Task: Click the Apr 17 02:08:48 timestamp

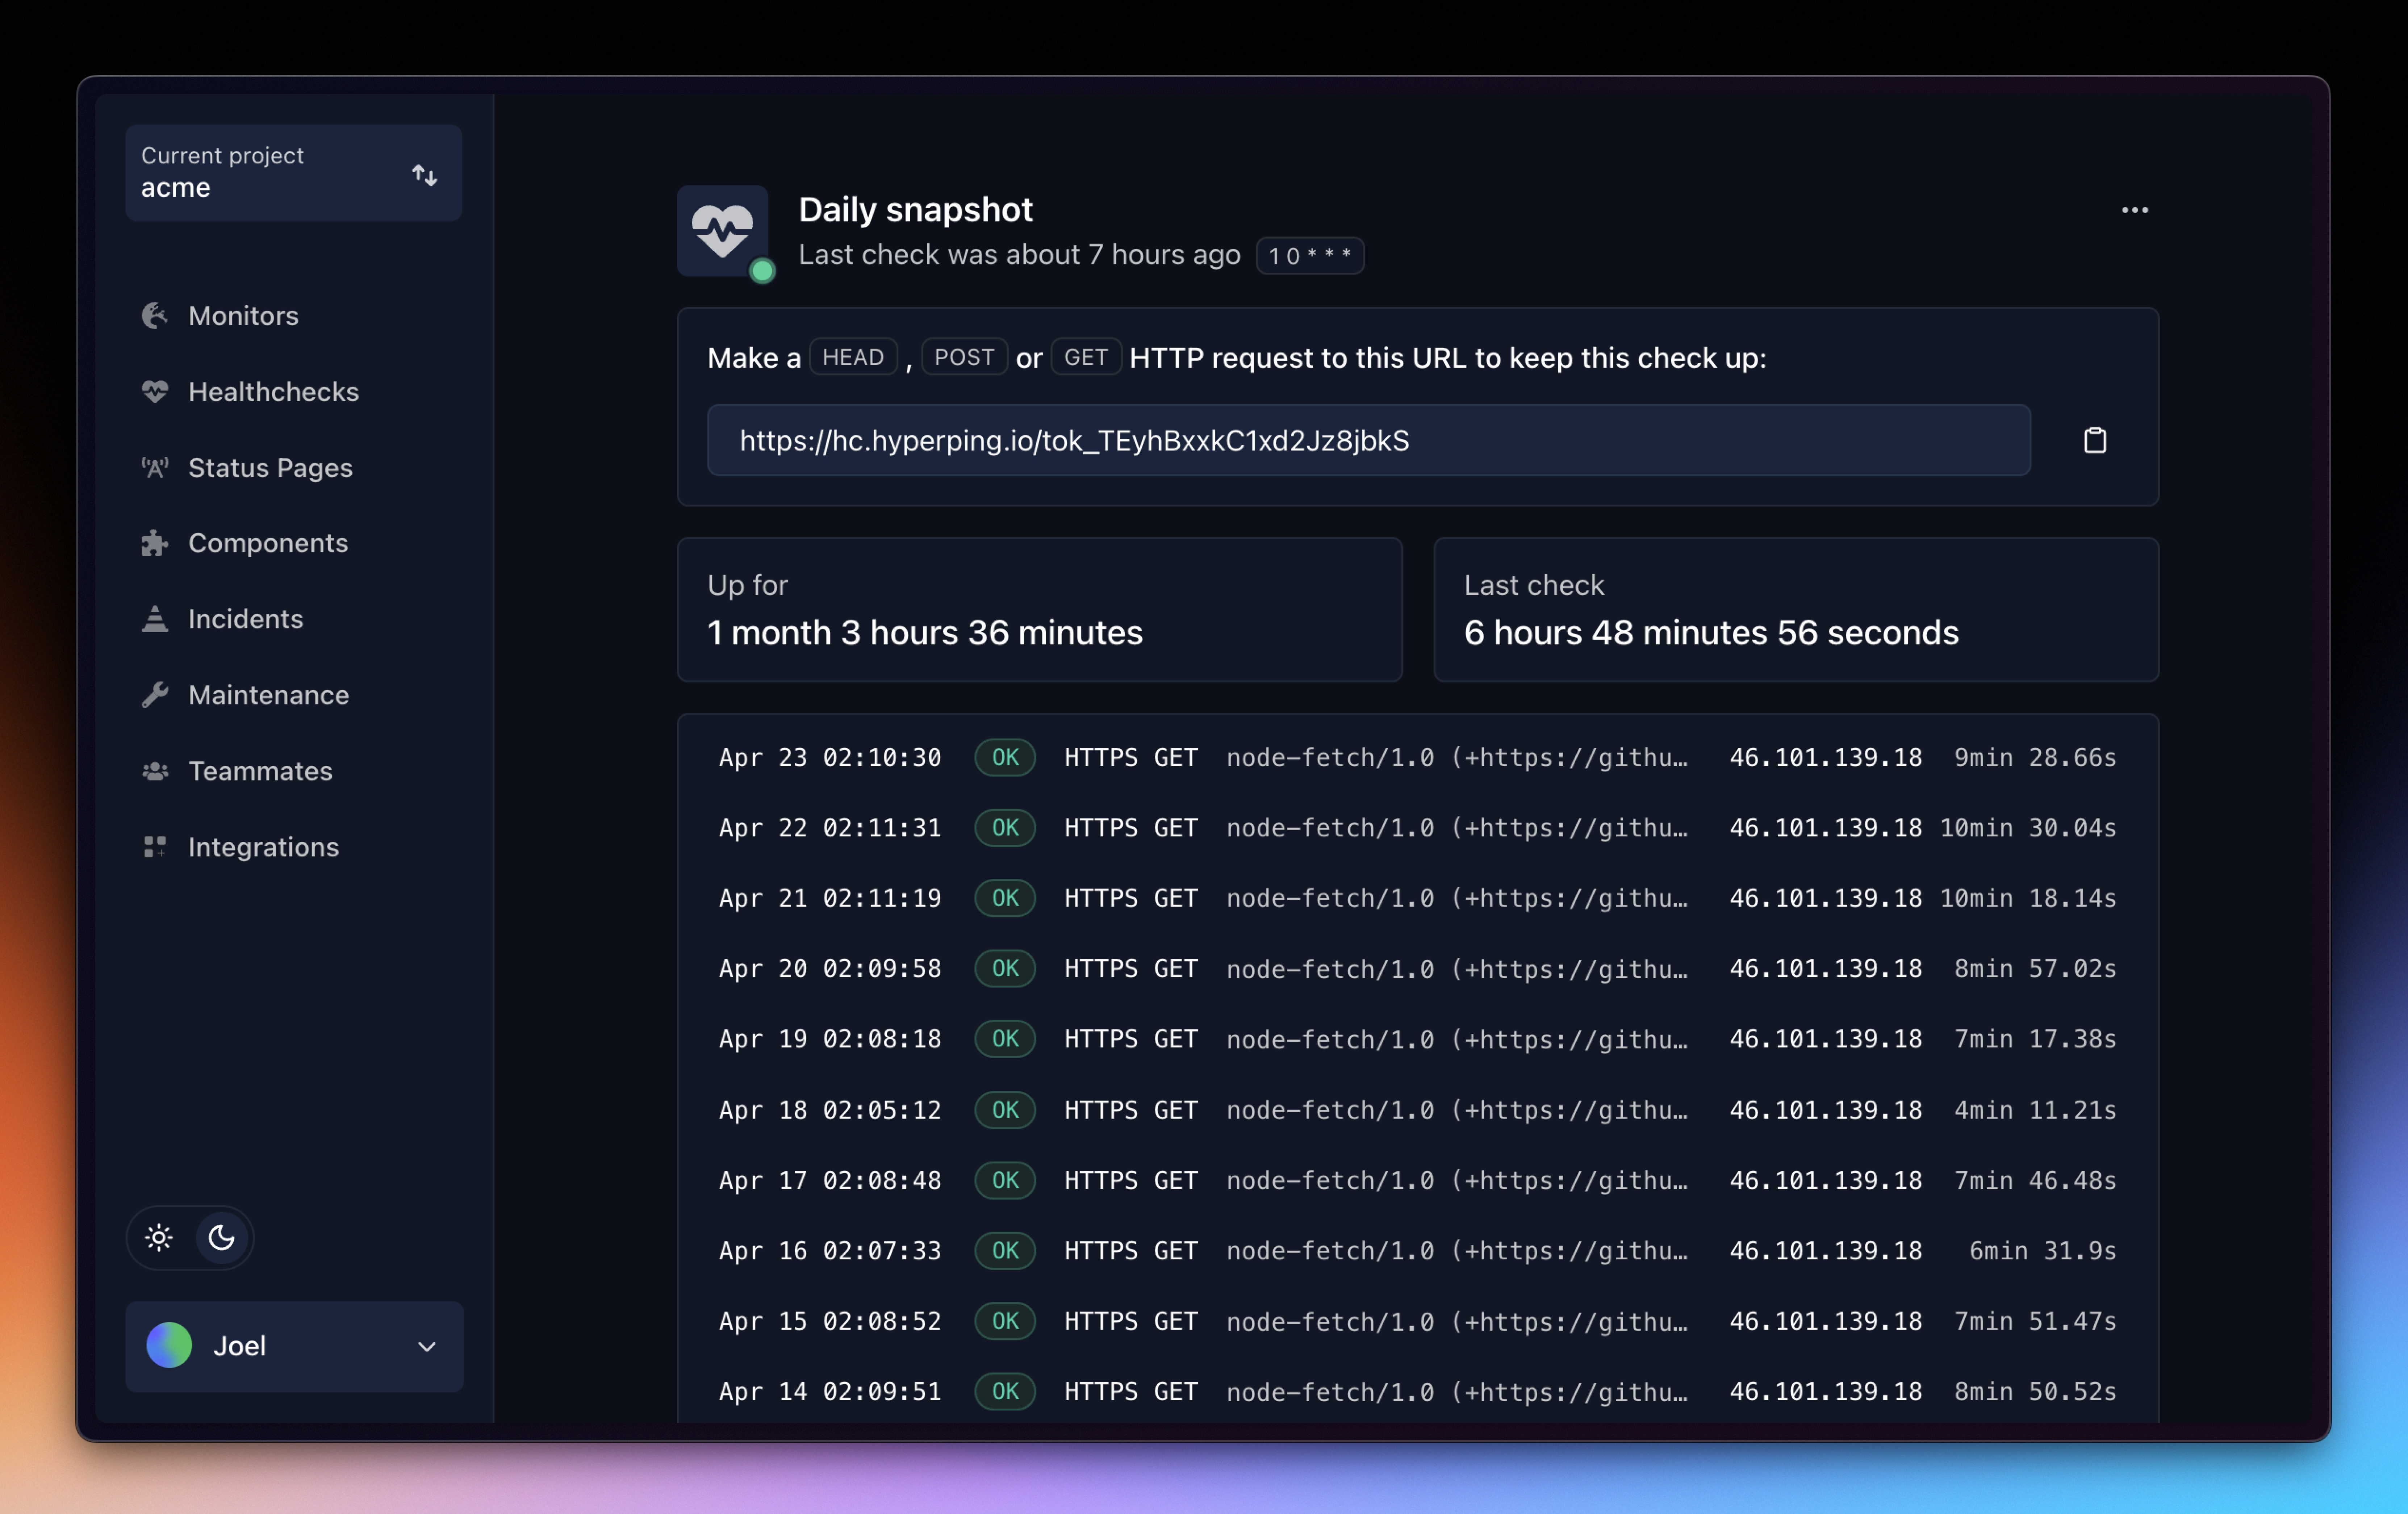Action: coord(830,1181)
